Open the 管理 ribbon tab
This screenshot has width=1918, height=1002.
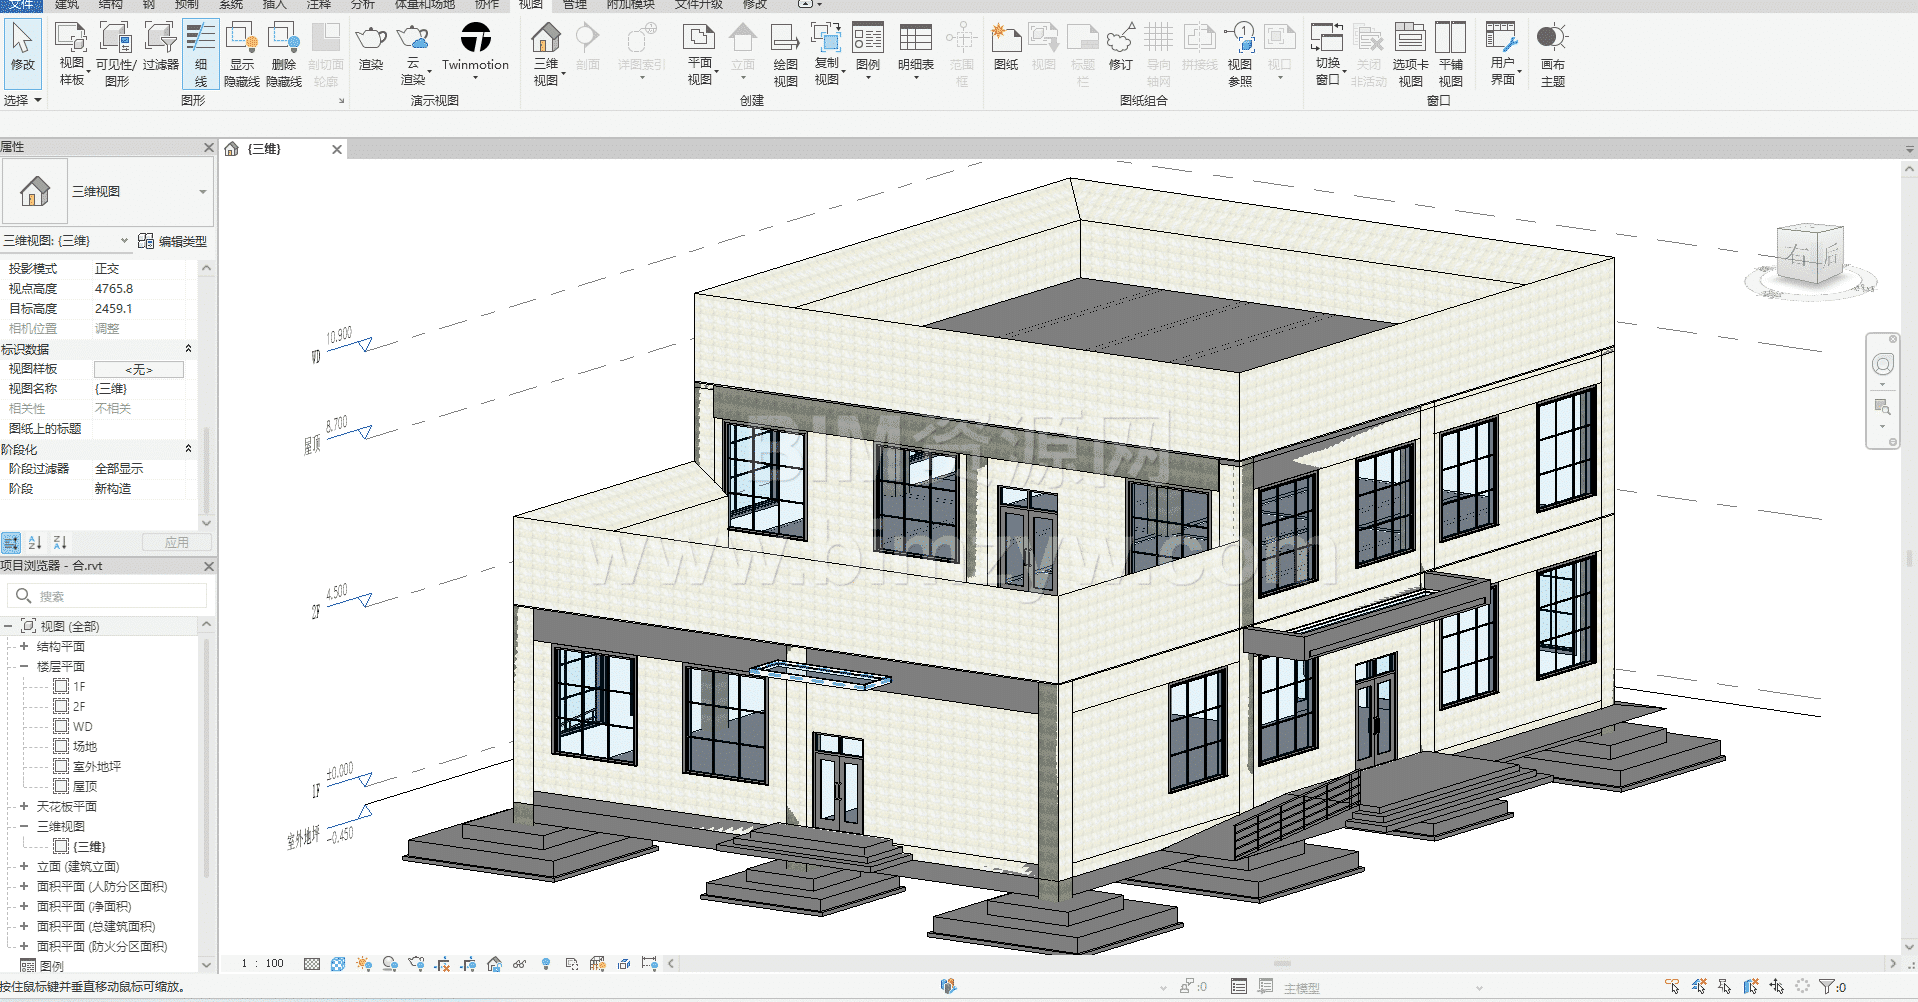(x=575, y=5)
